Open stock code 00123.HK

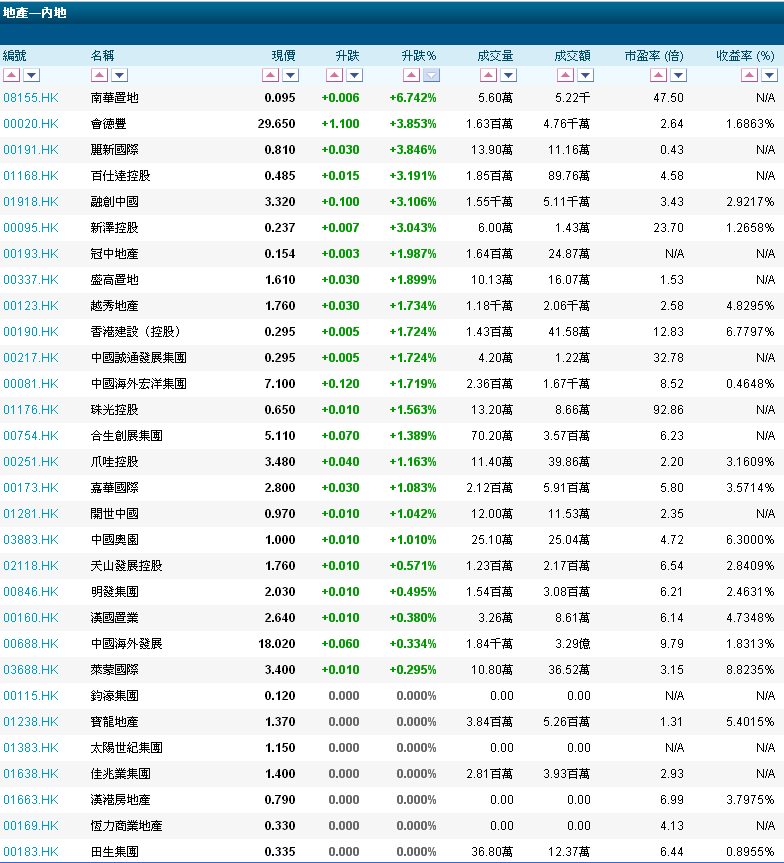[31, 305]
